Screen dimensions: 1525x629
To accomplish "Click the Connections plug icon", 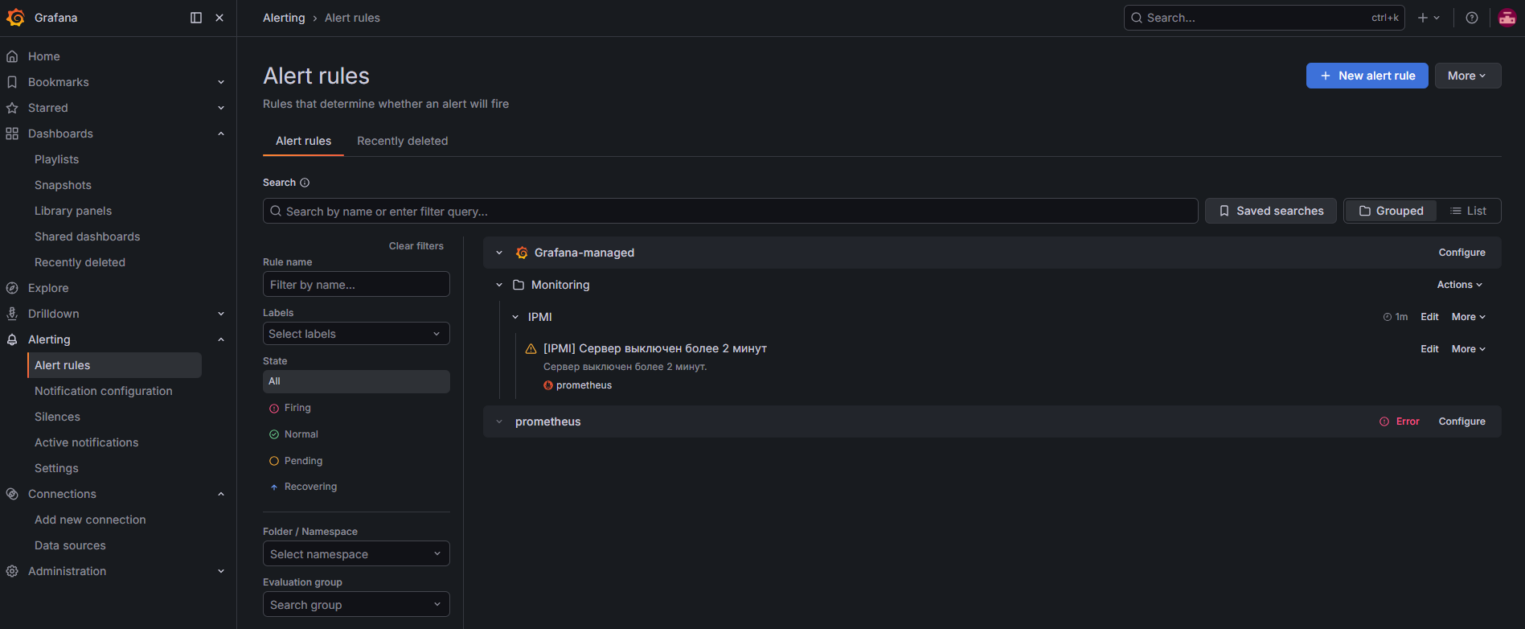I will tap(12, 494).
